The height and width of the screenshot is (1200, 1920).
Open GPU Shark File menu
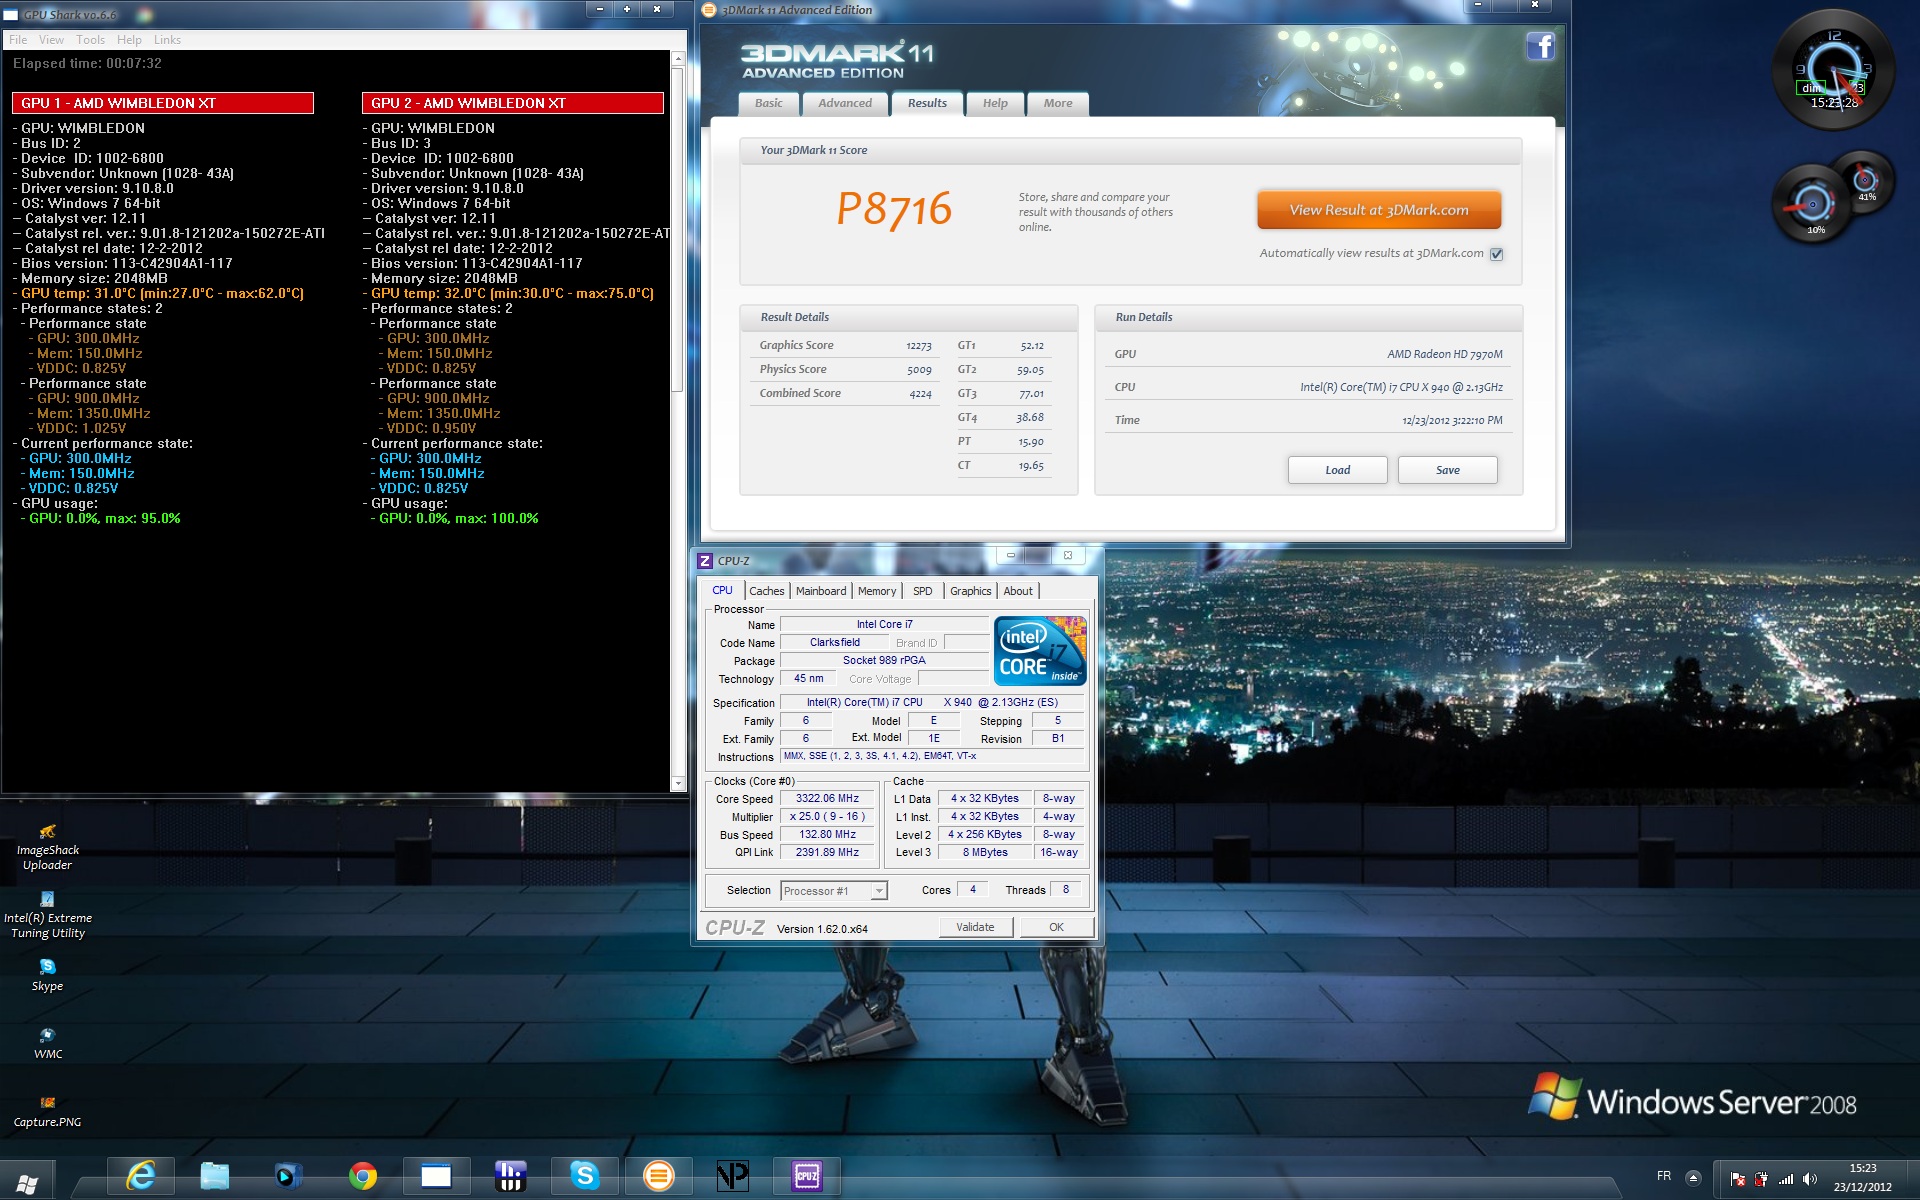click(x=18, y=40)
